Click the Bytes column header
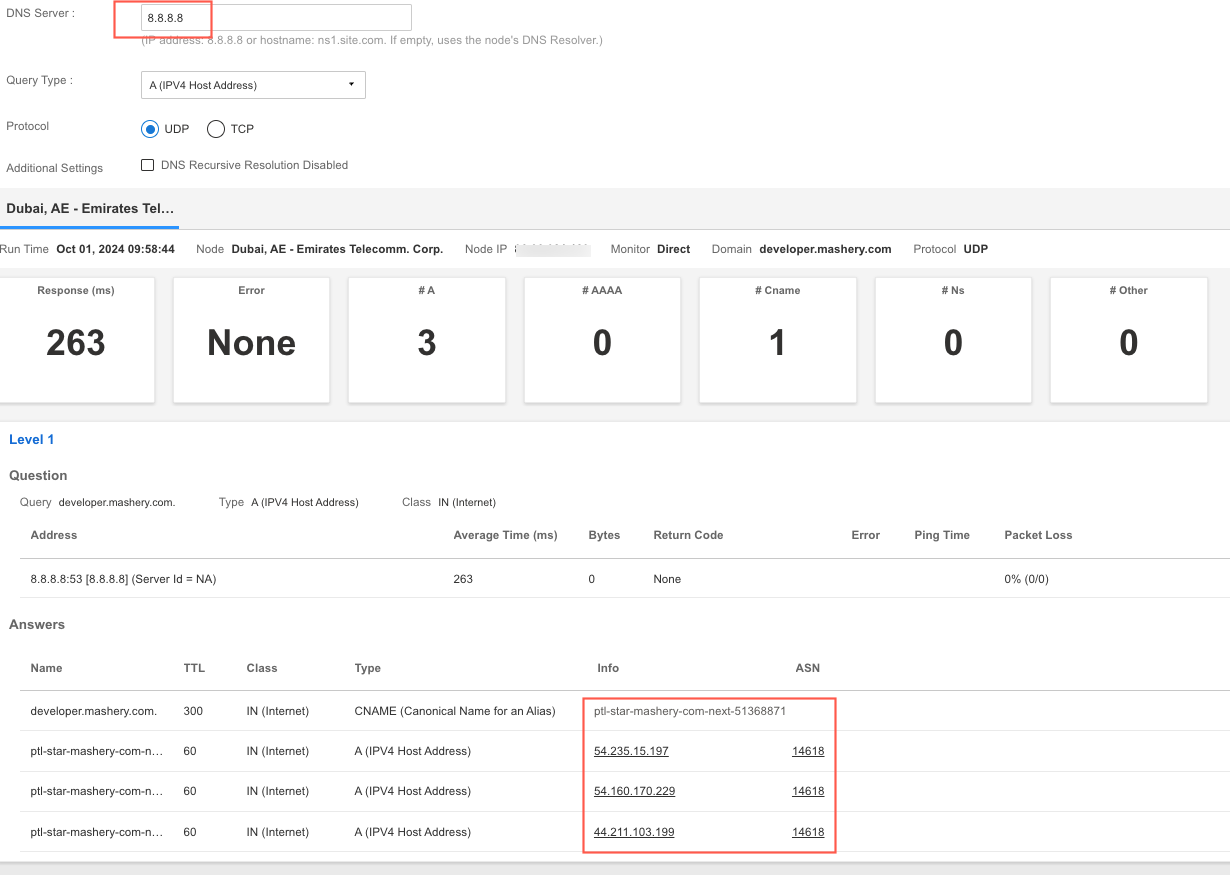 [x=604, y=535]
